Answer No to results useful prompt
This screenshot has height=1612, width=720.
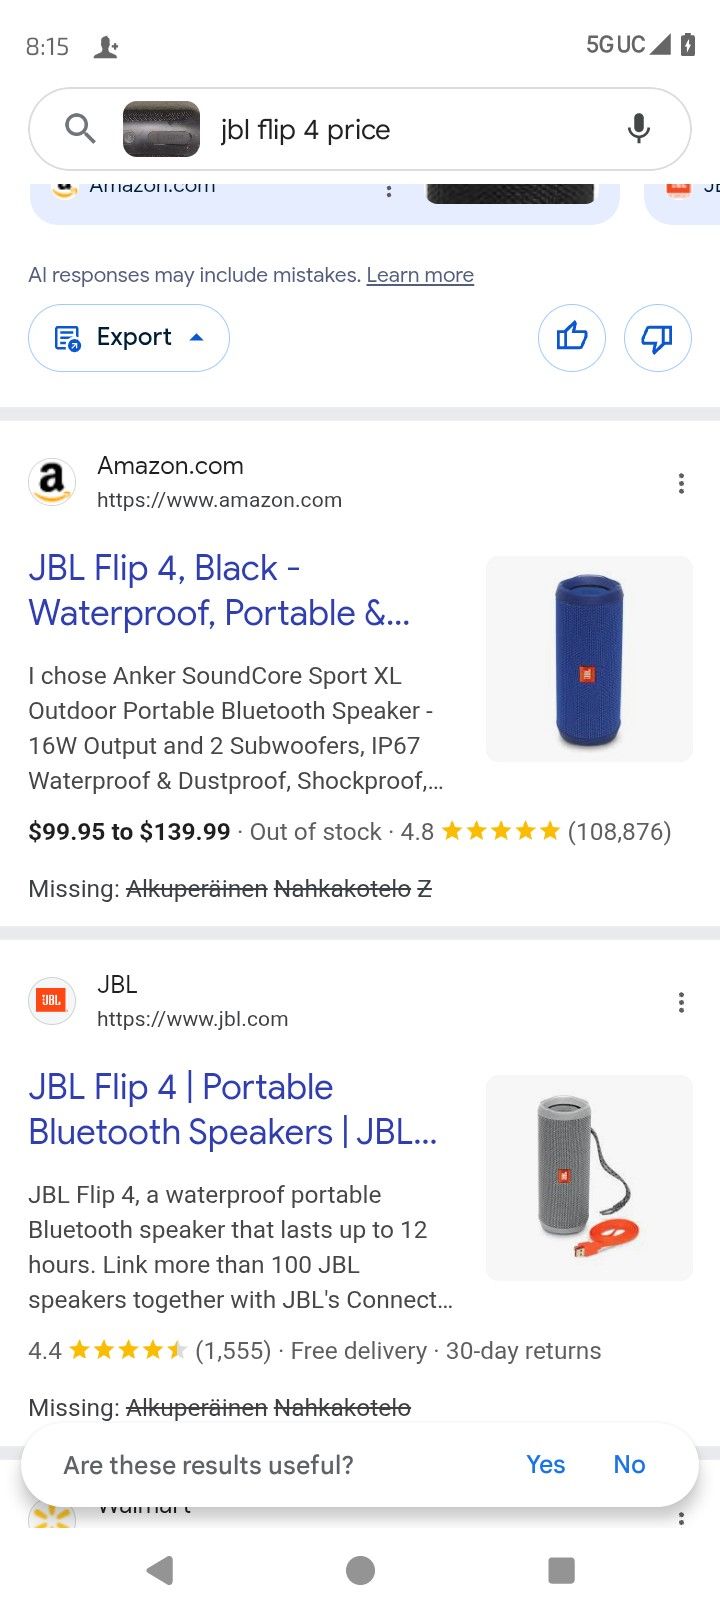(629, 1465)
